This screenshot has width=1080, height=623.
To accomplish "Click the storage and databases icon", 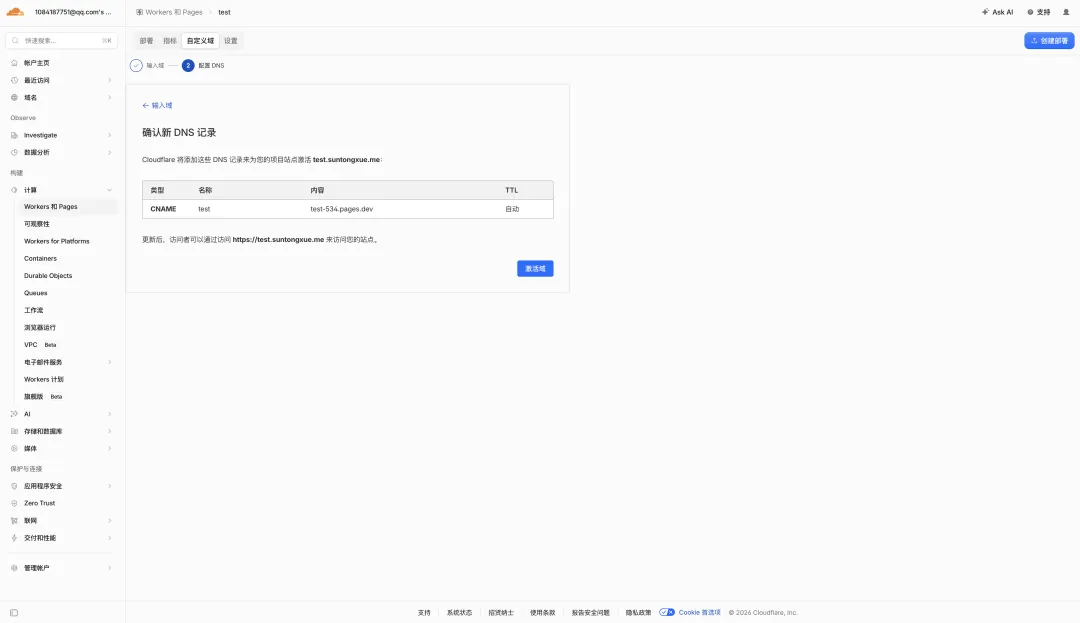I will [14, 432].
